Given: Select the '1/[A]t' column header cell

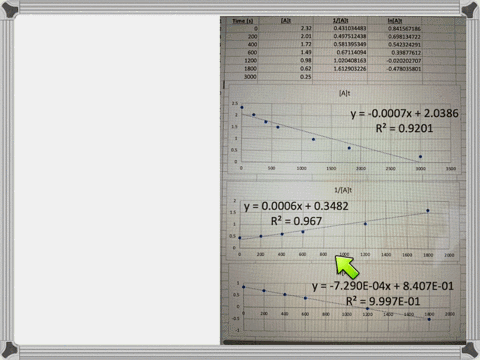Looking at the screenshot, I should [340, 21].
